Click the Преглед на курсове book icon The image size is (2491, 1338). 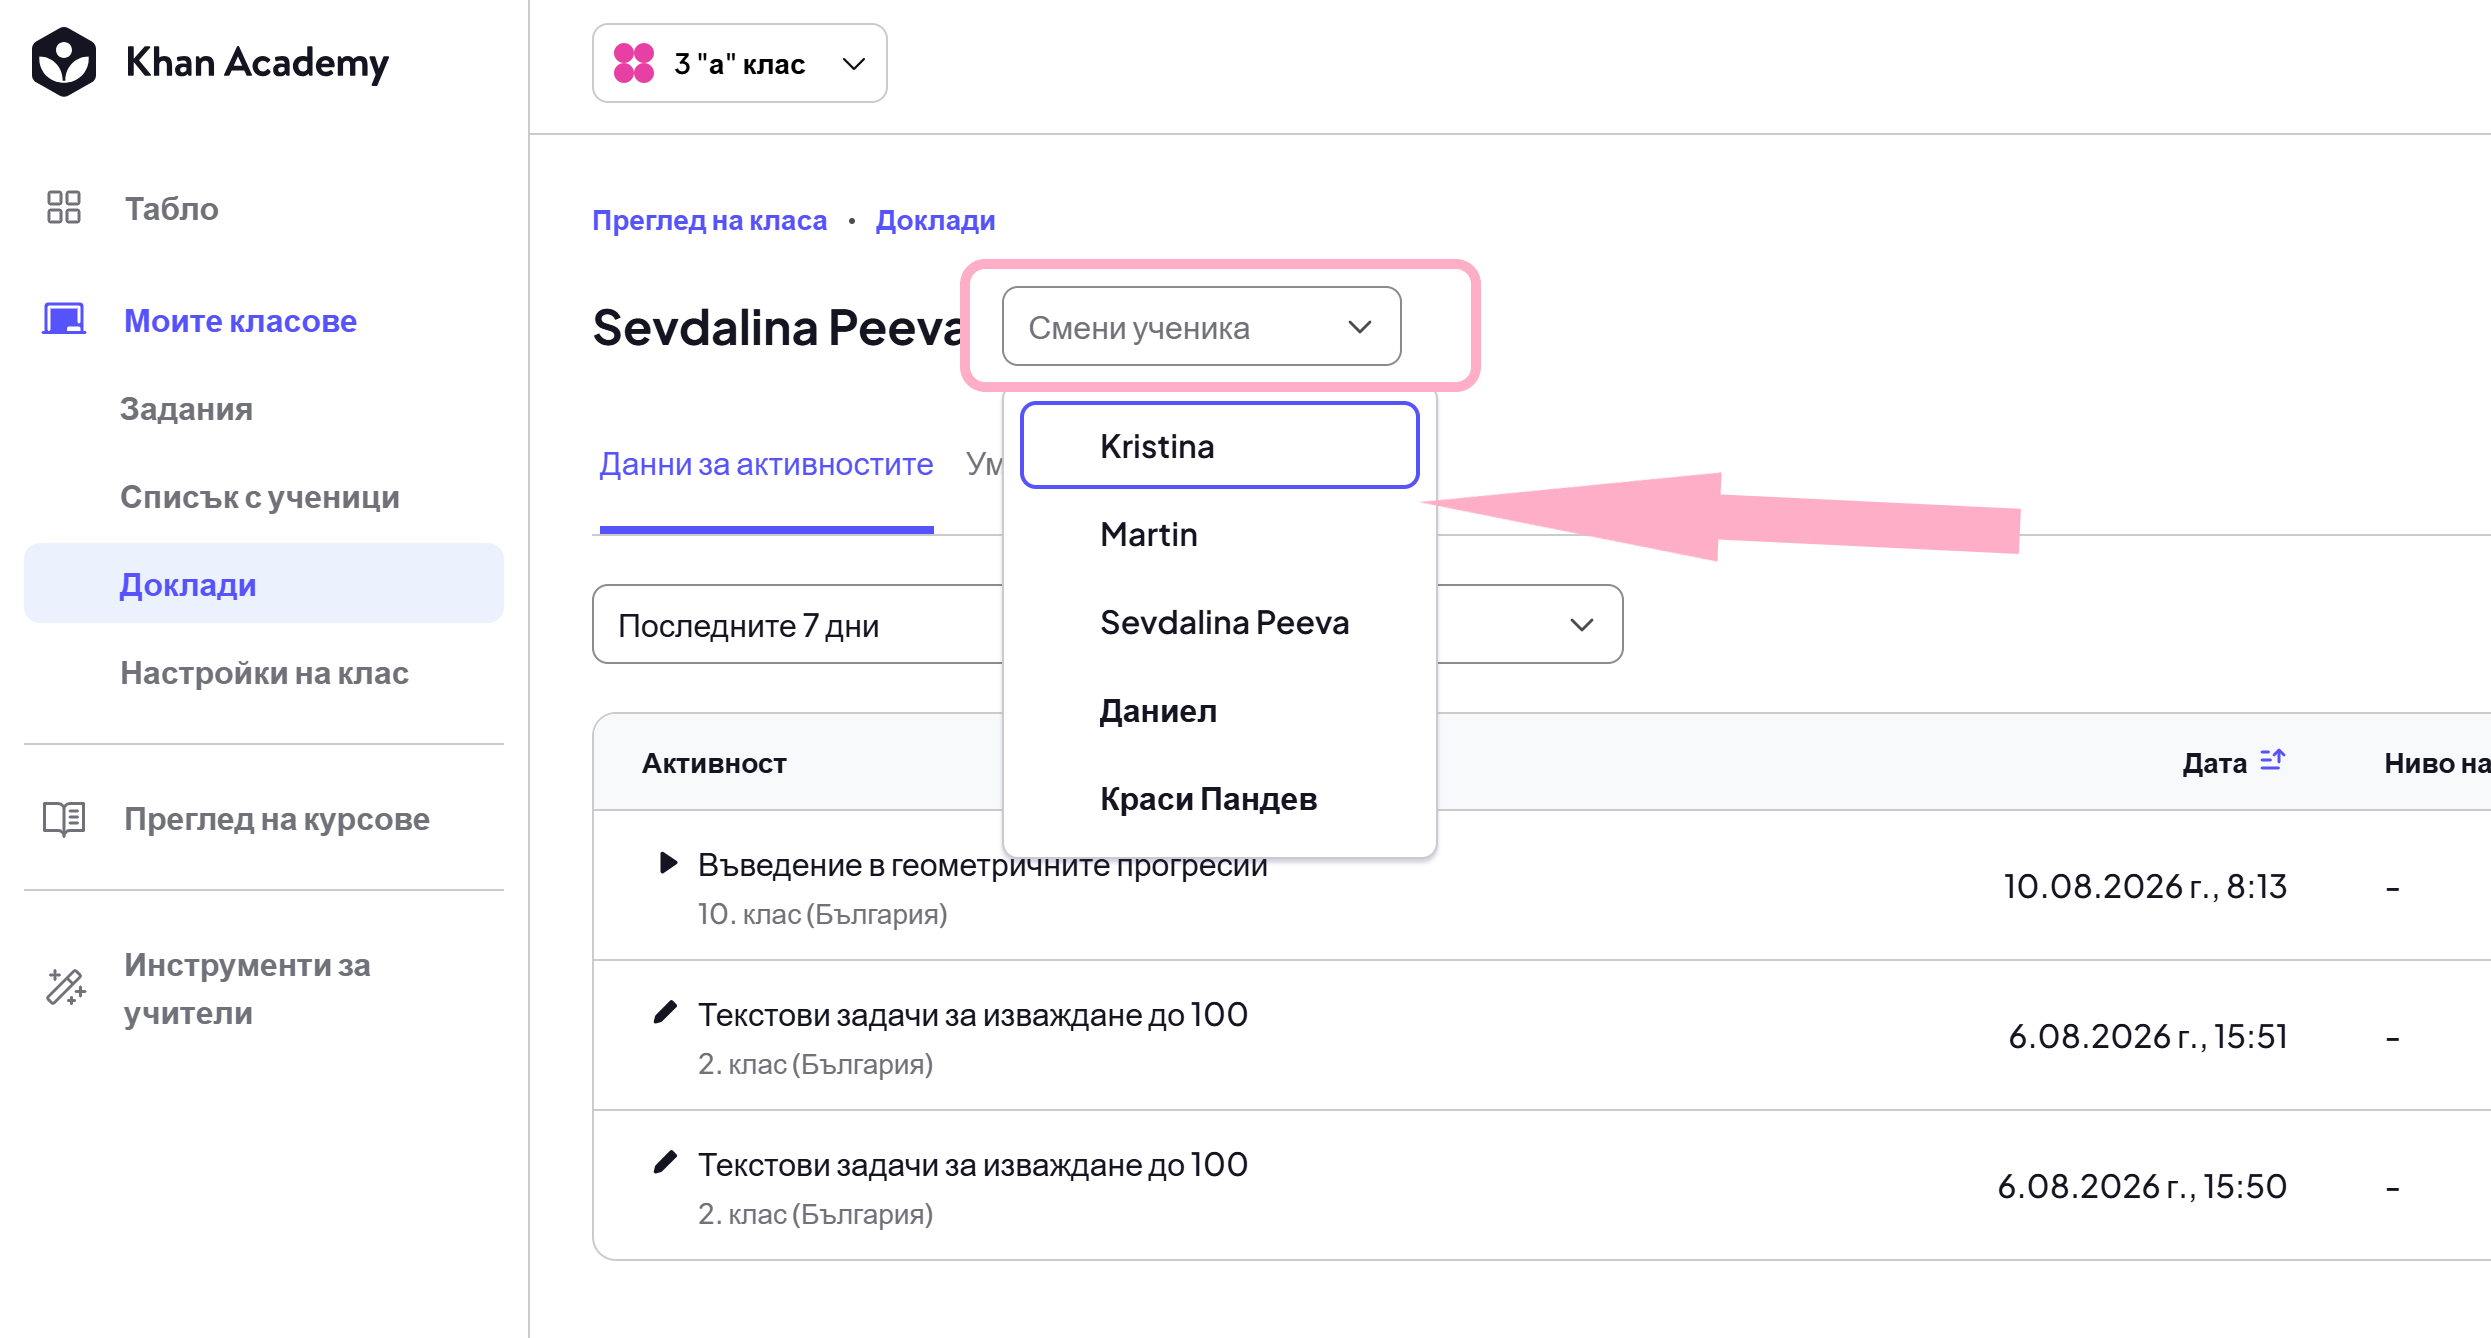coord(64,818)
